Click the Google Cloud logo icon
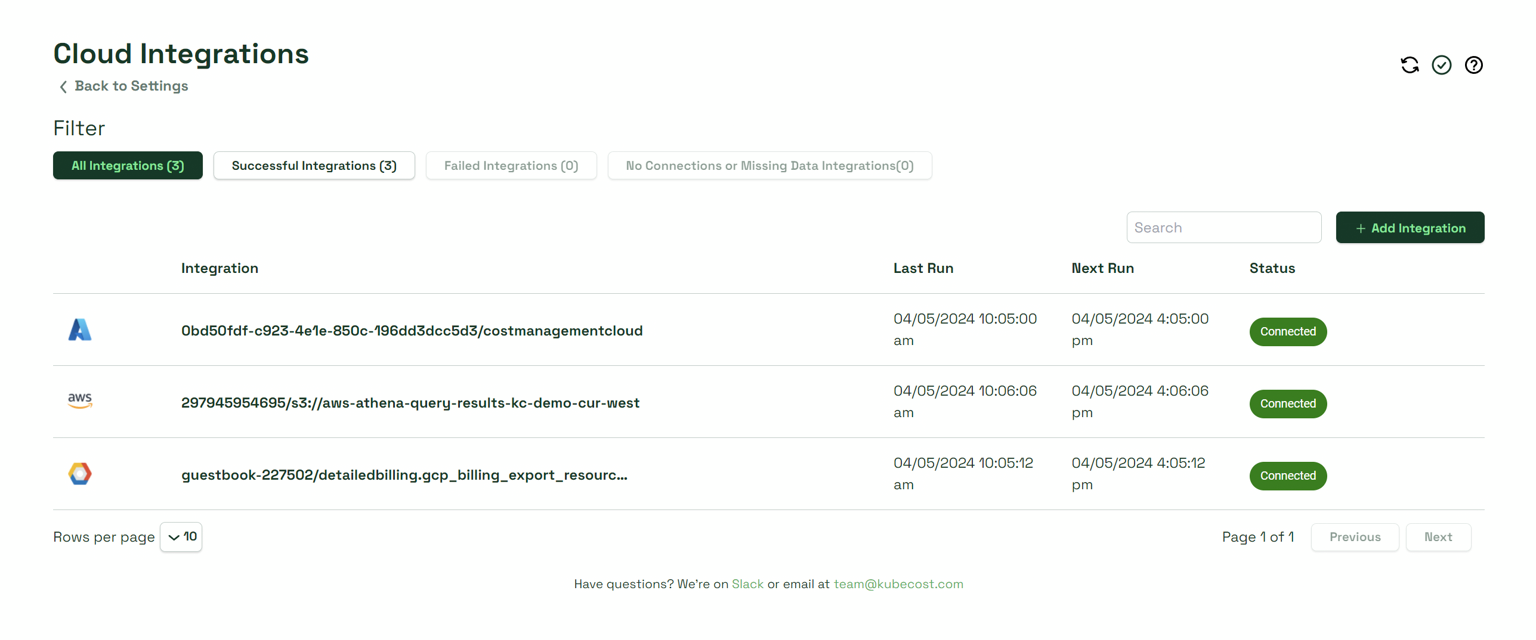The image size is (1536, 640). [x=80, y=474]
